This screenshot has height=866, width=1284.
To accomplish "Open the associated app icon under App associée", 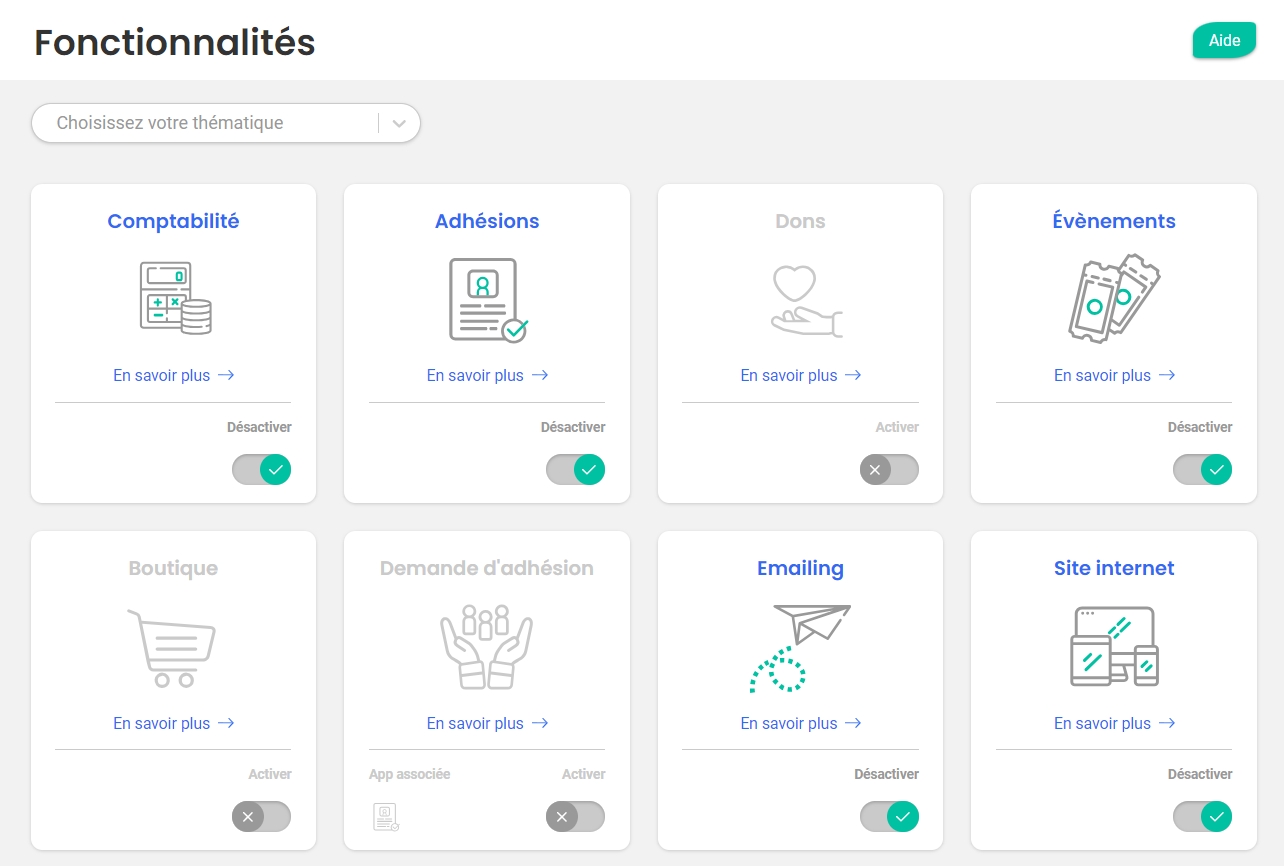I will pos(386,817).
